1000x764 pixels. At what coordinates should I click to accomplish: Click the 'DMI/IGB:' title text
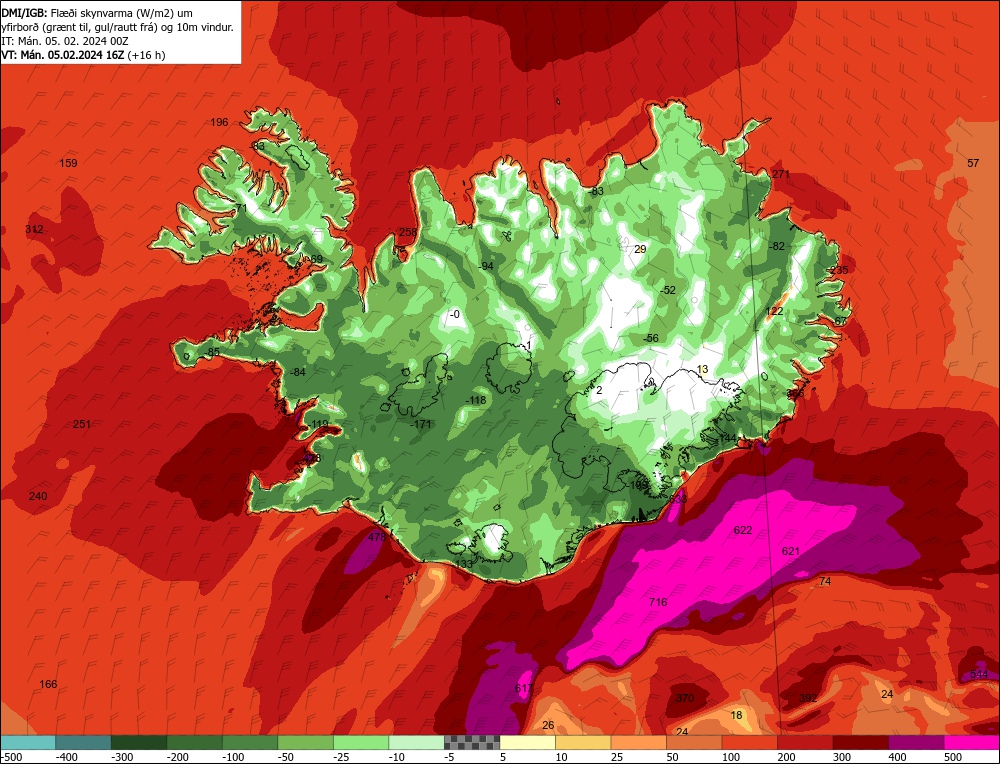pos(24,12)
